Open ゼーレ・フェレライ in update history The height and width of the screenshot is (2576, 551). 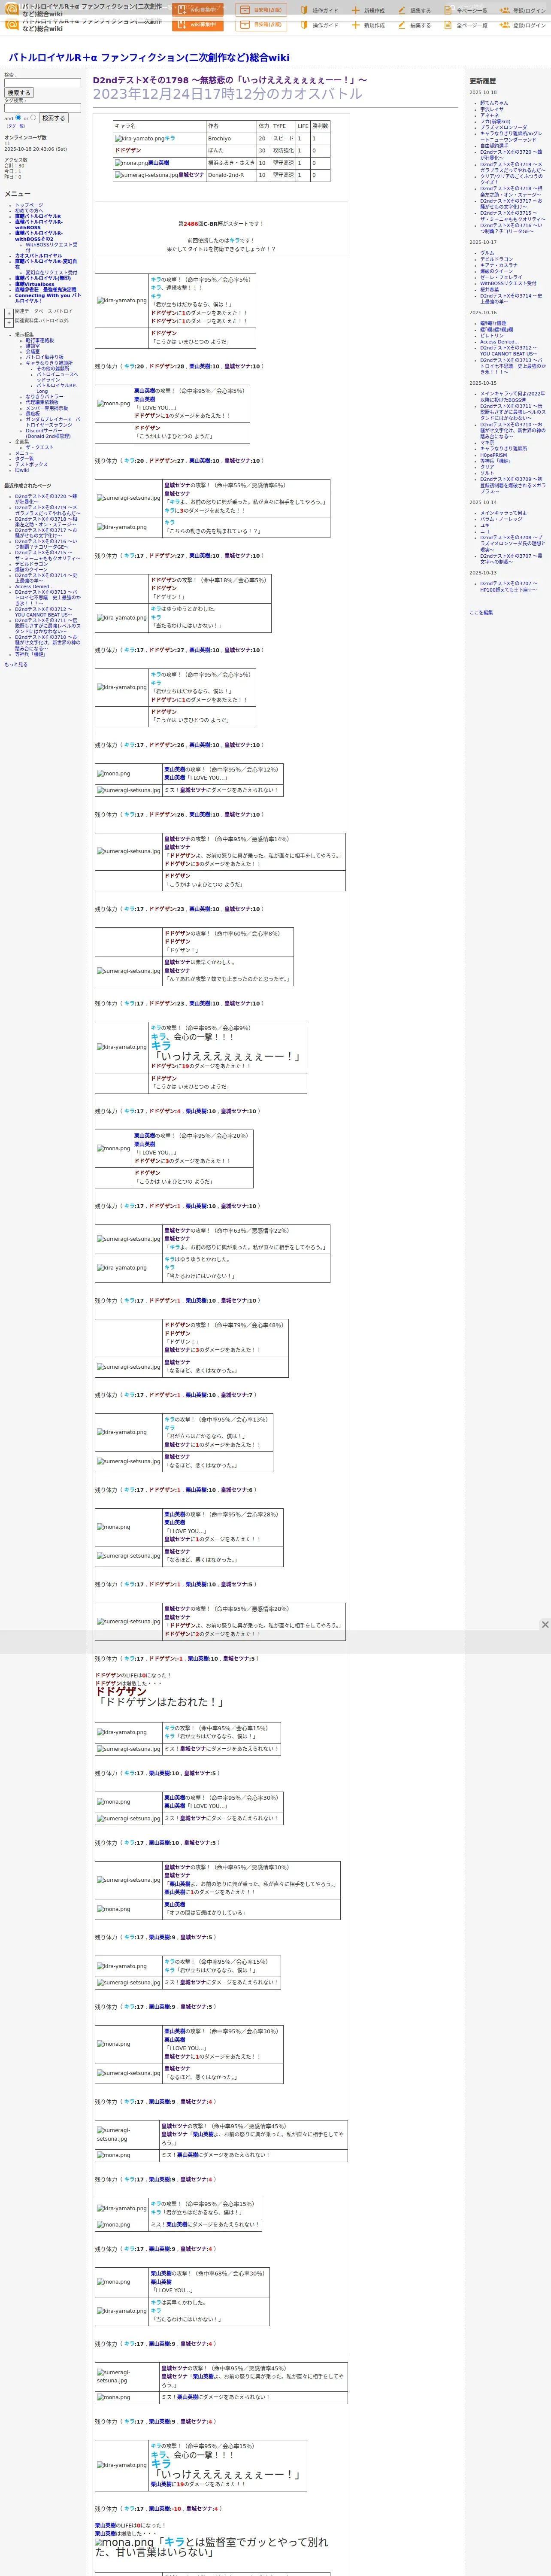(501, 277)
